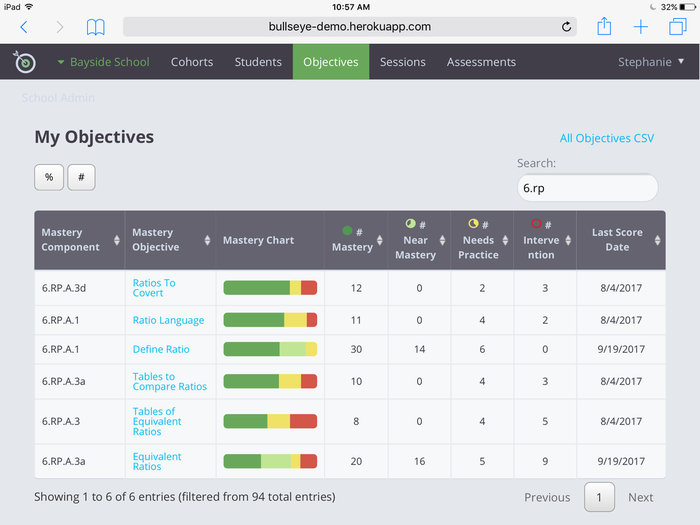Add a new tab with plus icon
The width and height of the screenshot is (700, 525).
pos(641,27)
